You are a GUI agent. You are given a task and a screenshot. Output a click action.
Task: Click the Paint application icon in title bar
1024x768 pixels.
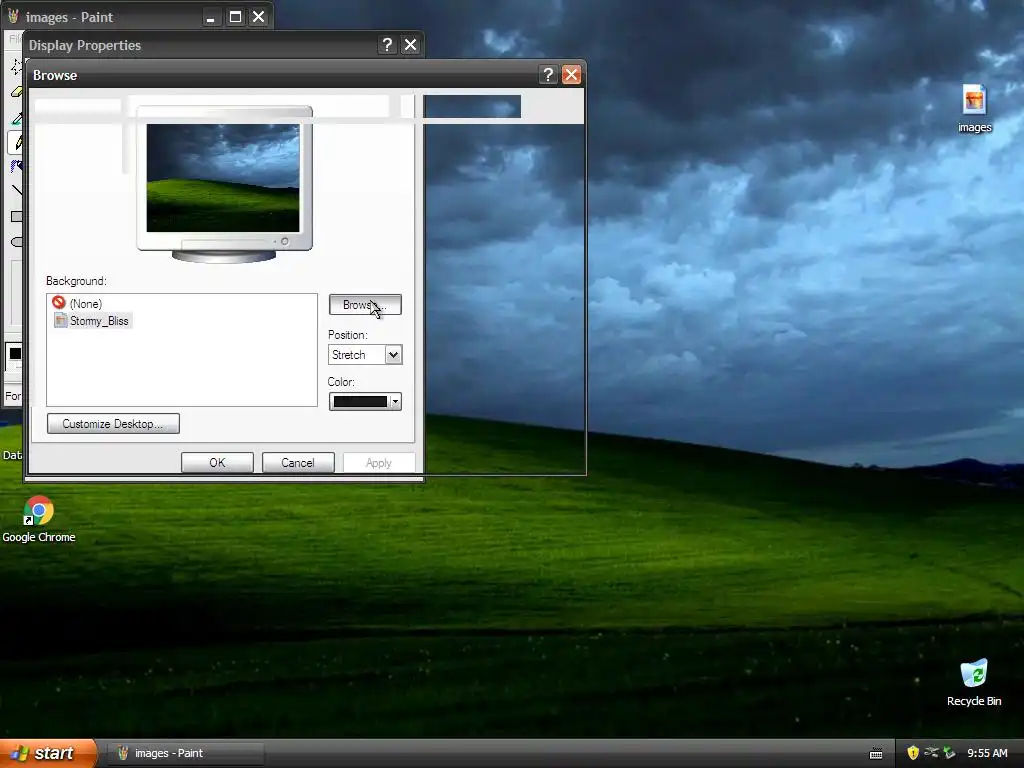(x=13, y=16)
